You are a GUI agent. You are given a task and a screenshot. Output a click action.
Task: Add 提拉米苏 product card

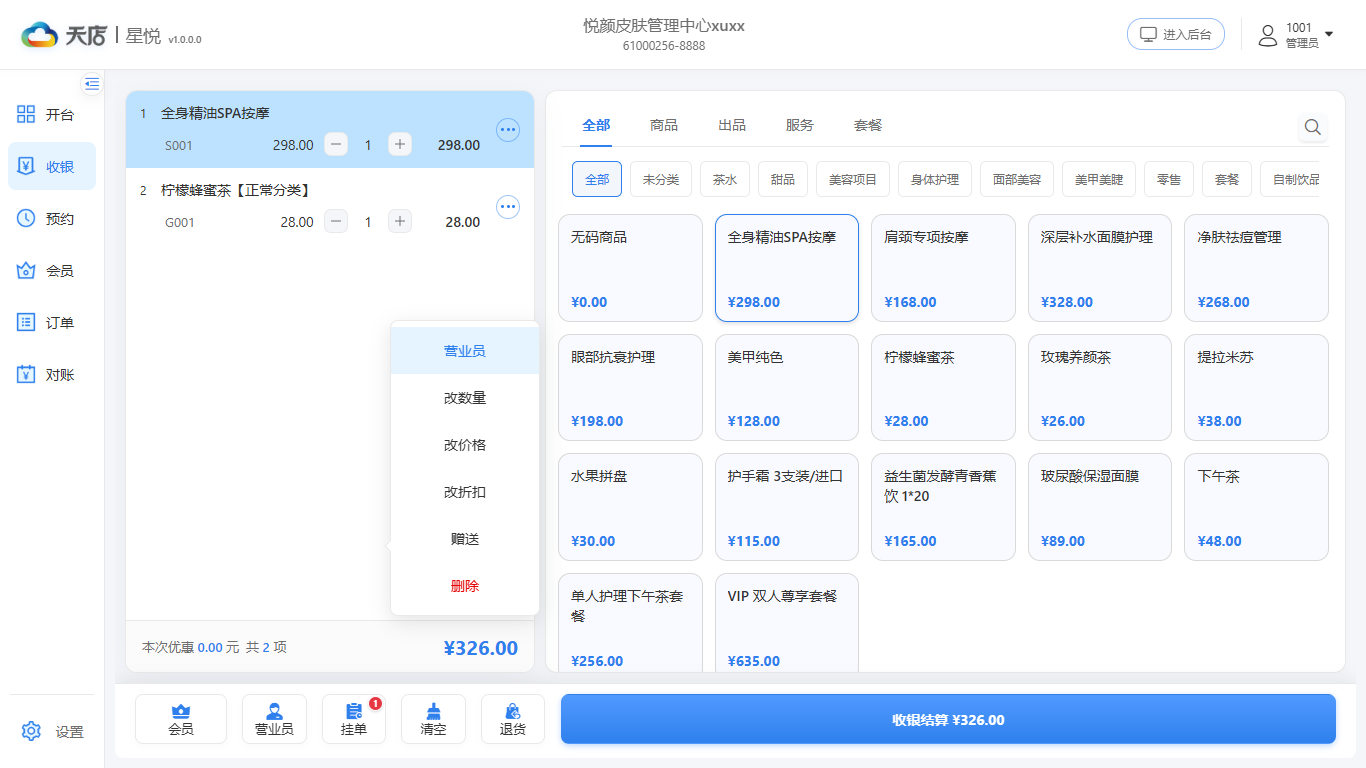(1256, 387)
